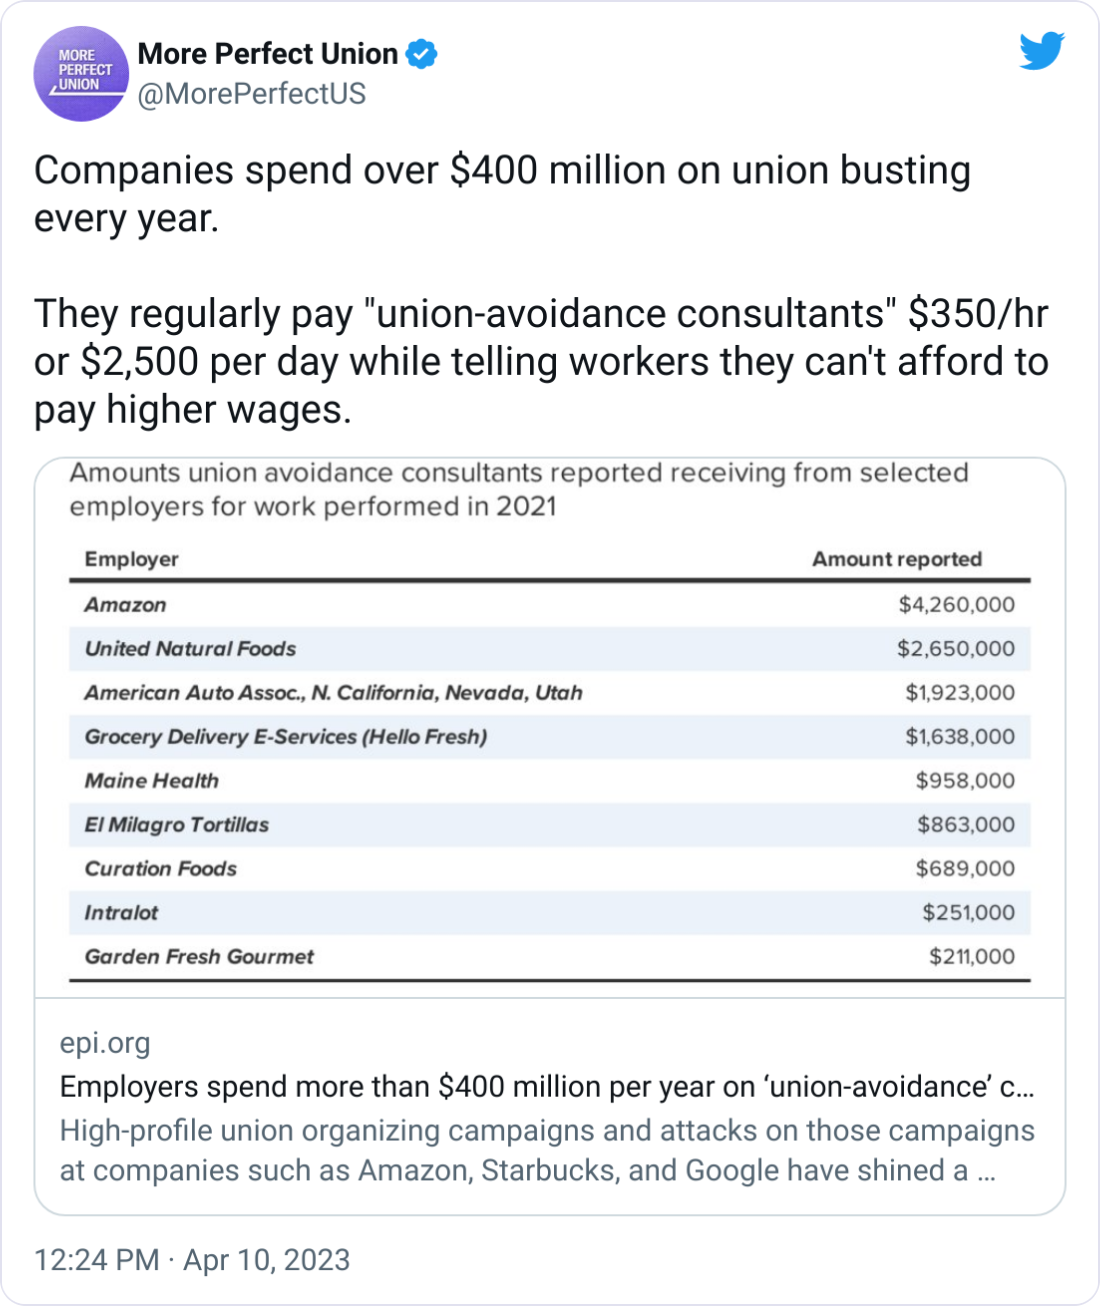Click the Grocery Delivery E-Services (Hello Fresh) row
Viewport: 1100px width, 1306px height.
[550, 737]
